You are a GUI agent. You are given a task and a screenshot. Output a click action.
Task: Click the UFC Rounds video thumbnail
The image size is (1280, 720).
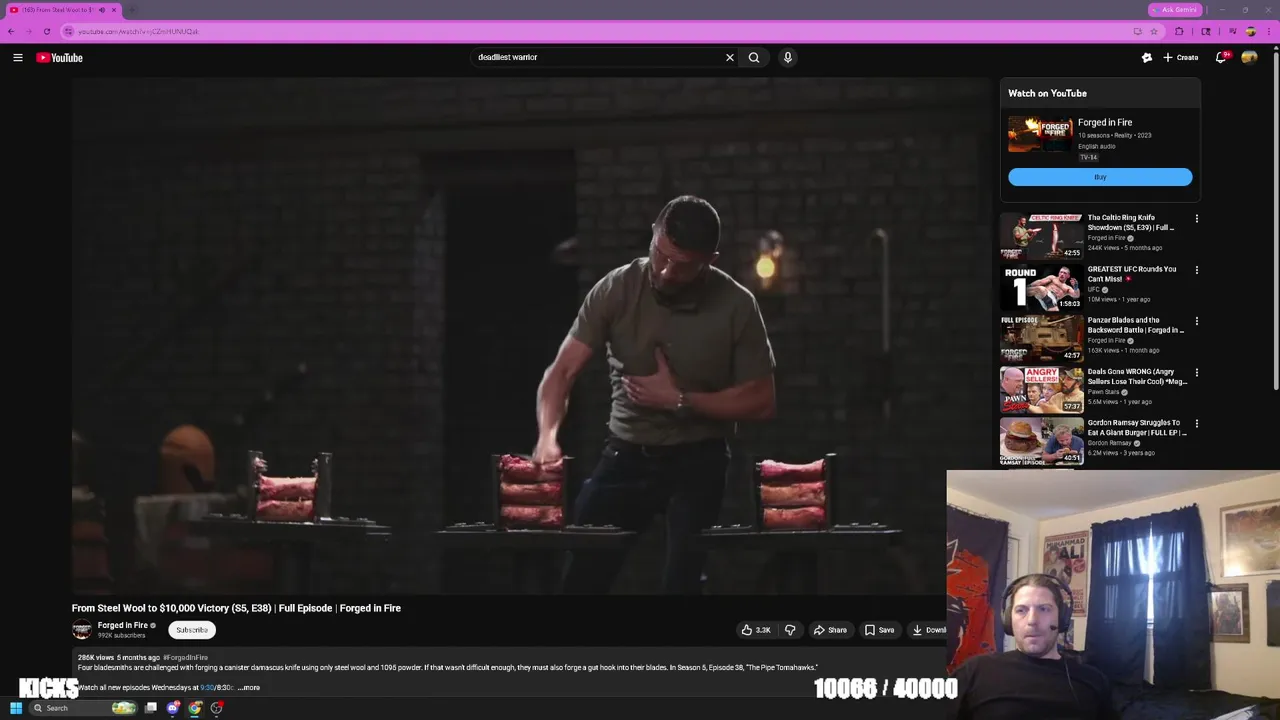coord(1041,287)
